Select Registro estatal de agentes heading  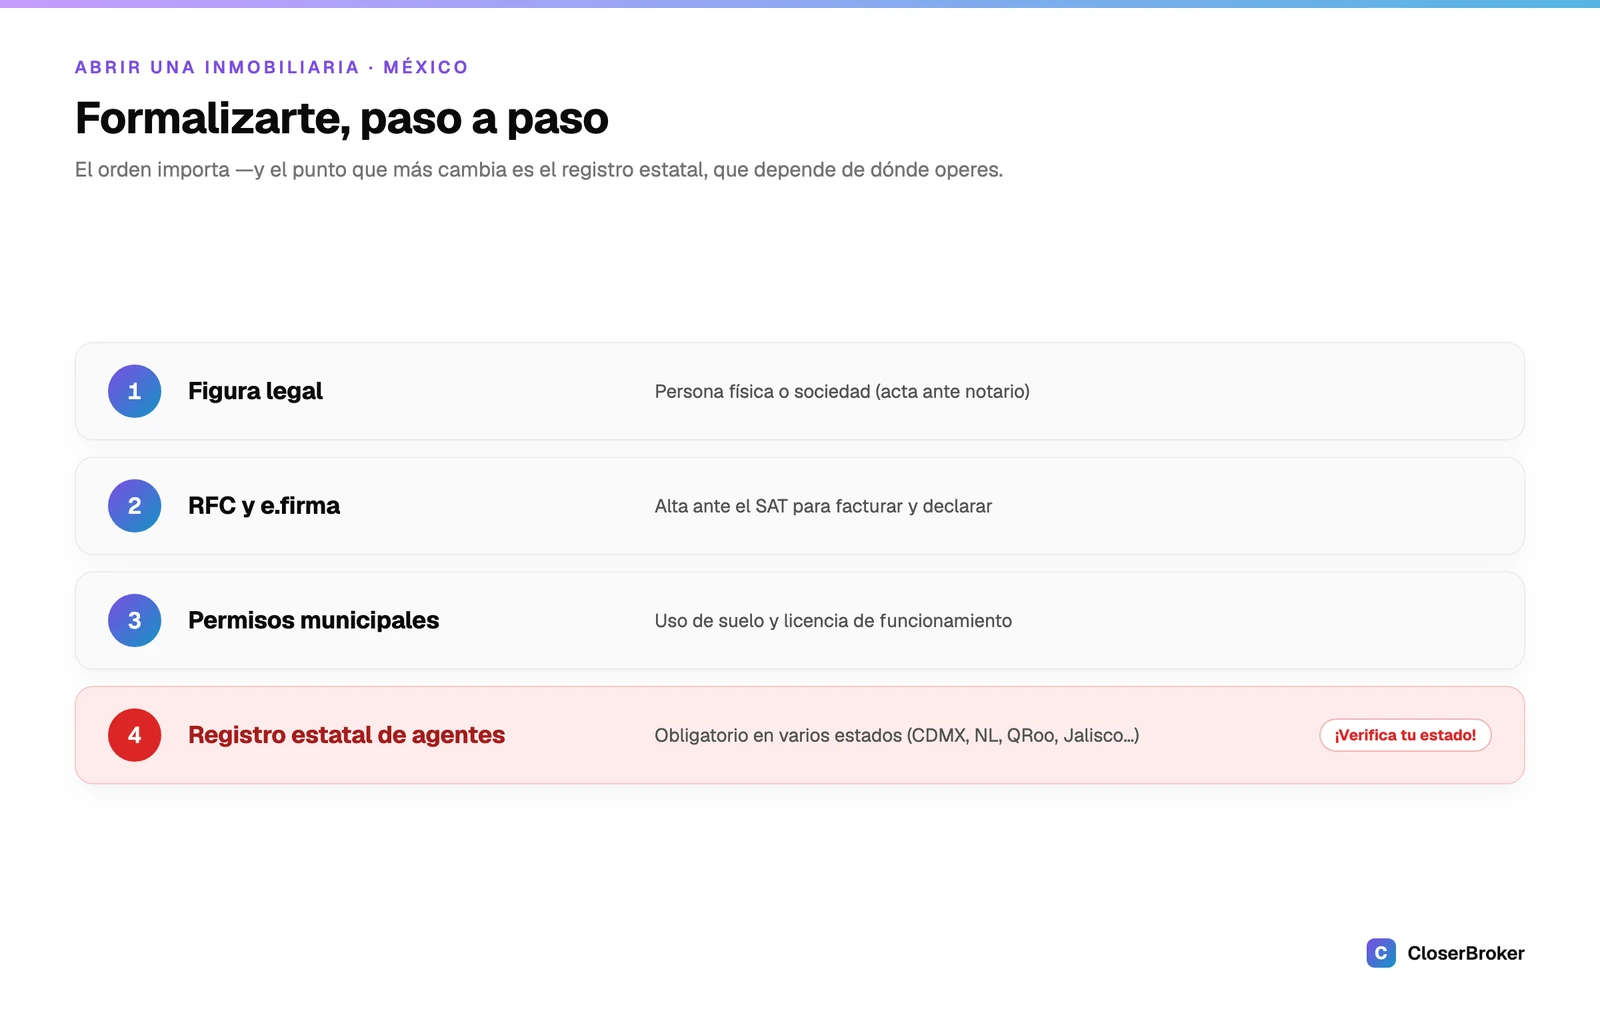pos(346,735)
